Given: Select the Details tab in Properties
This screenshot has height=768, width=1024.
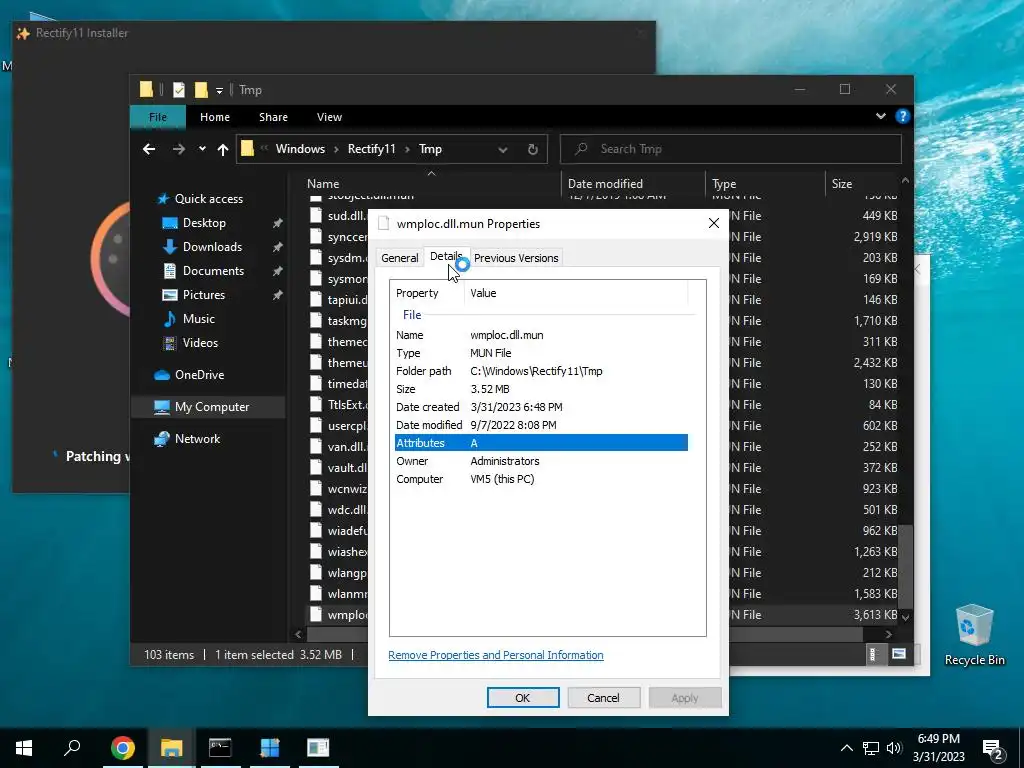Looking at the screenshot, I should pyautogui.click(x=446, y=257).
